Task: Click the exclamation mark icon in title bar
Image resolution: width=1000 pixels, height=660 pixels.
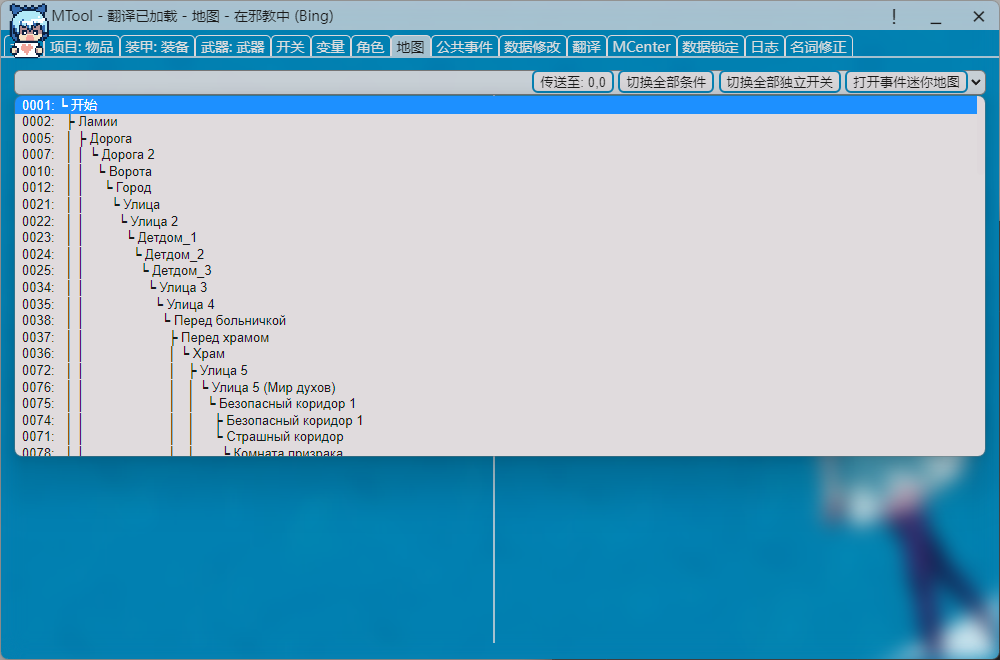Action: pyautogui.click(x=893, y=16)
